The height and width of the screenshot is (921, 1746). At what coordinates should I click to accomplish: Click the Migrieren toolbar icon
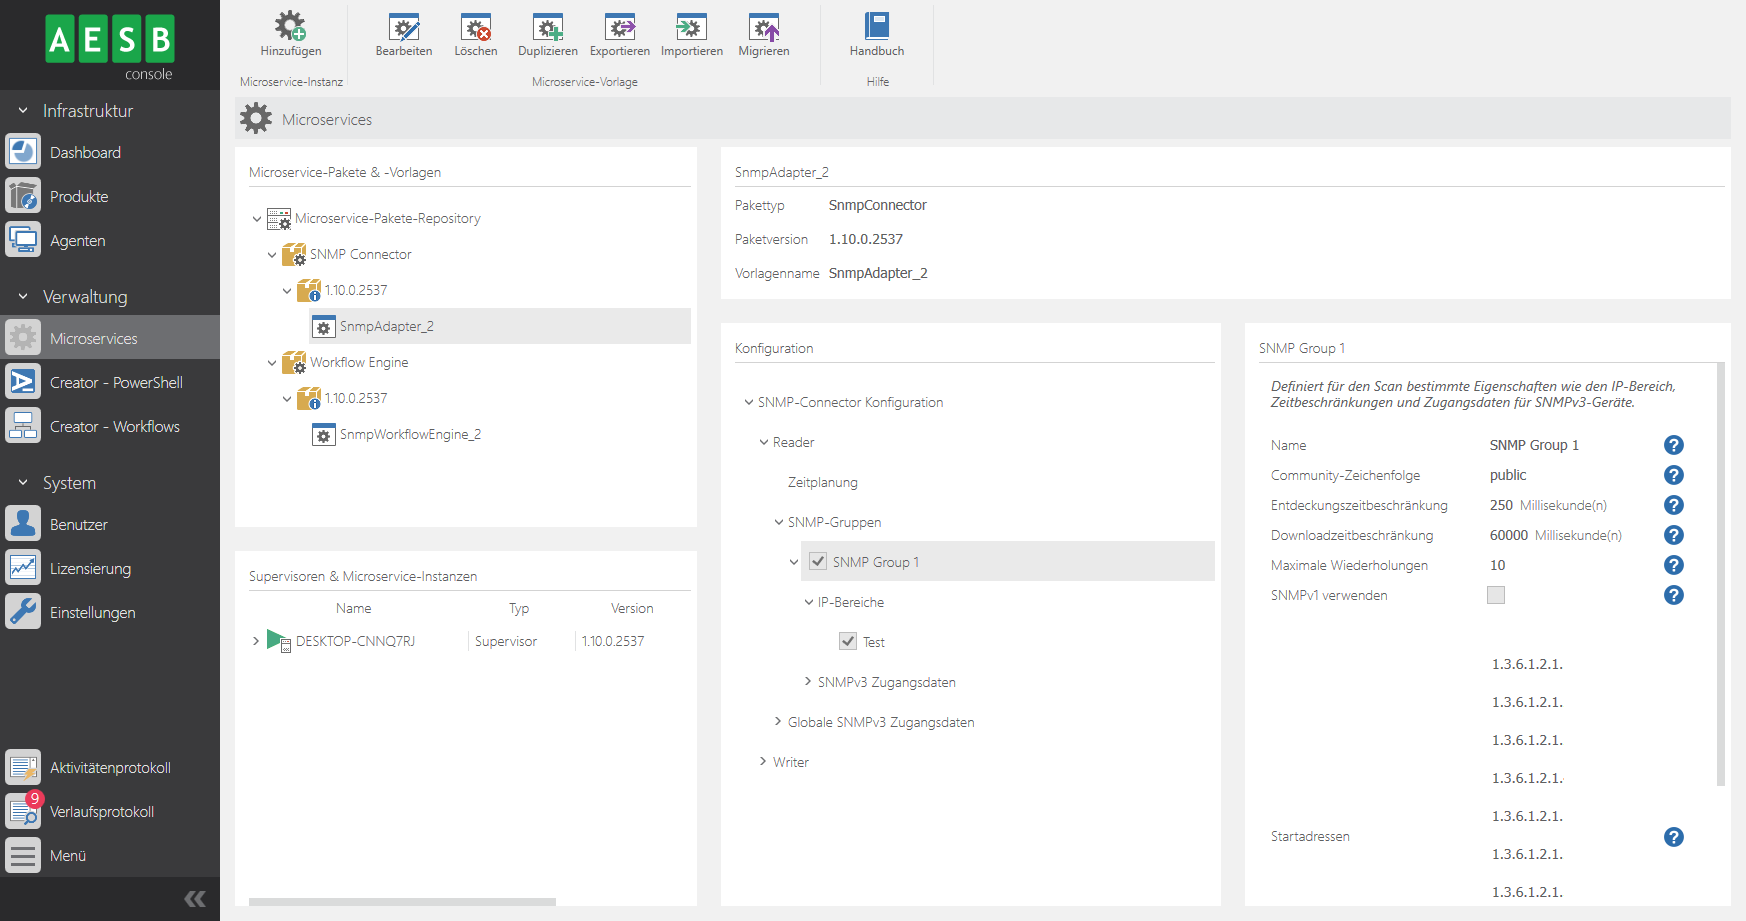point(764,27)
